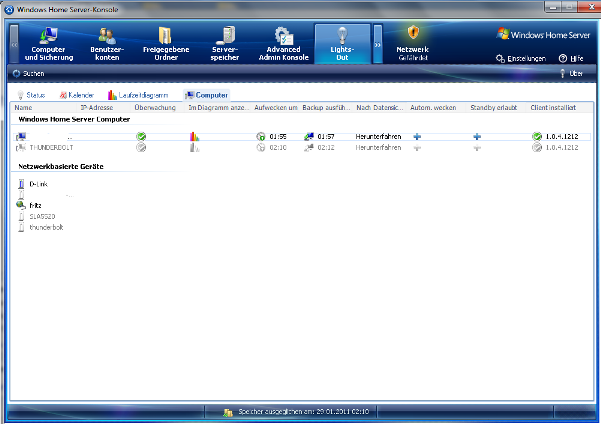Screen dimensions: 601x424
Task: Click the D-Link device icon
Action: [21, 184]
